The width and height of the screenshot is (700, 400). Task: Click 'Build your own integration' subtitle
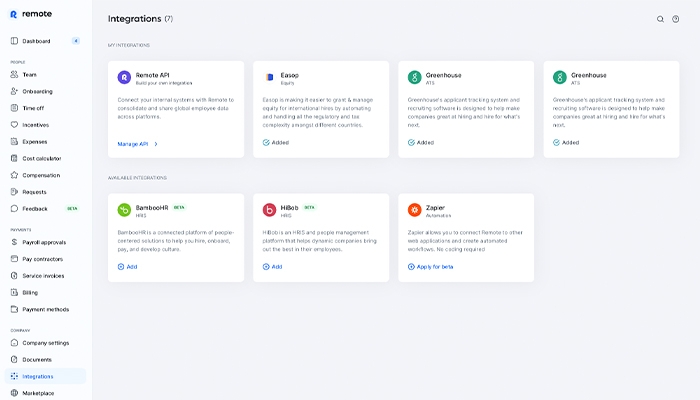[x=164, y=83]
